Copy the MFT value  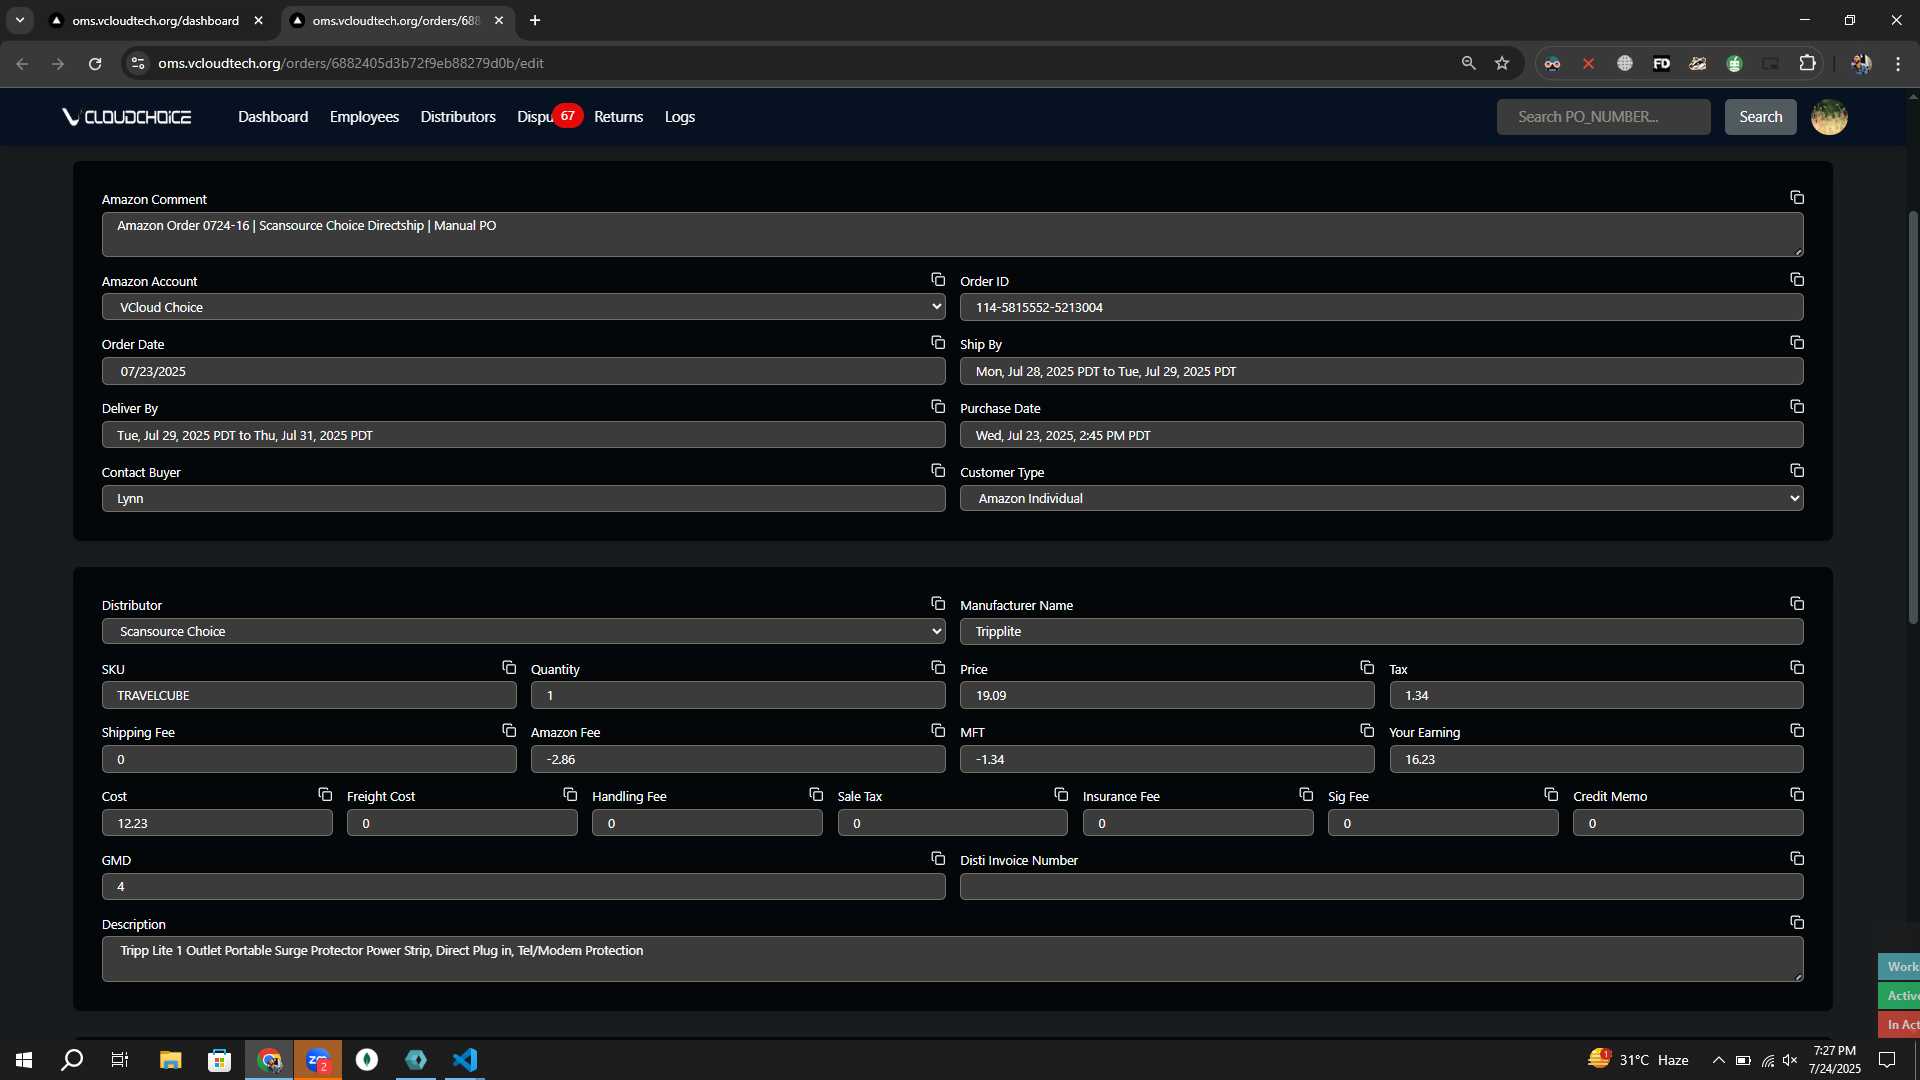click(1367, 731)
